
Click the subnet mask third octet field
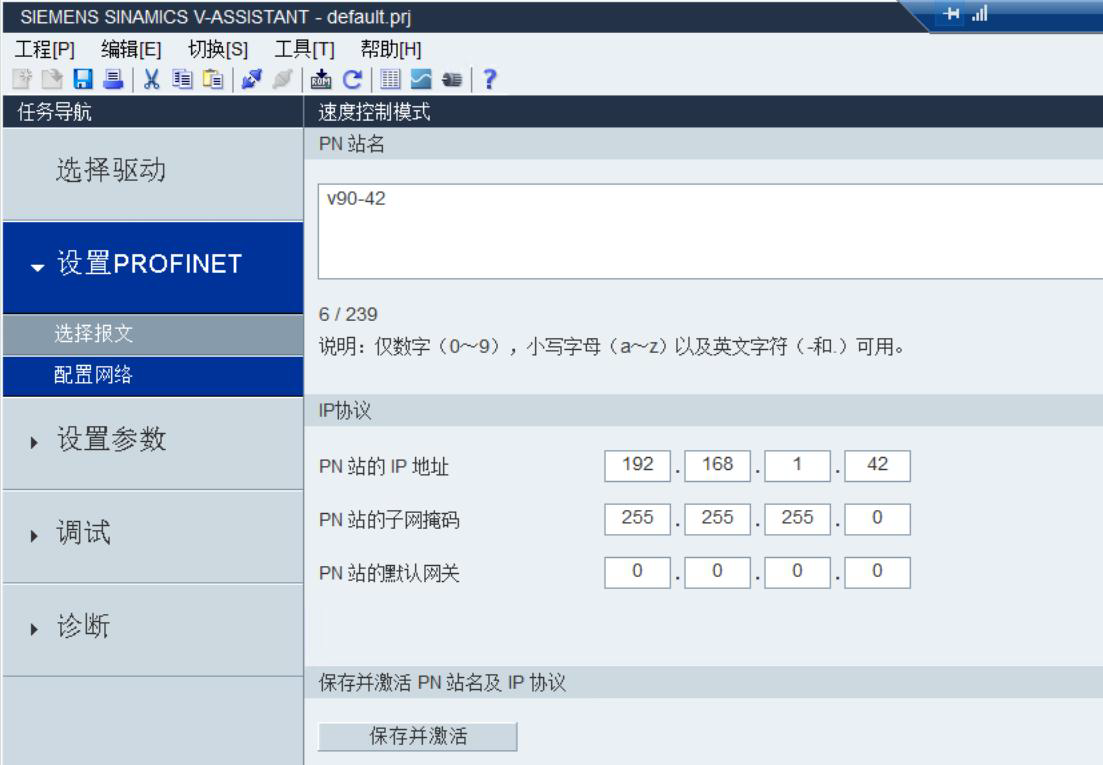pos(798,519)
